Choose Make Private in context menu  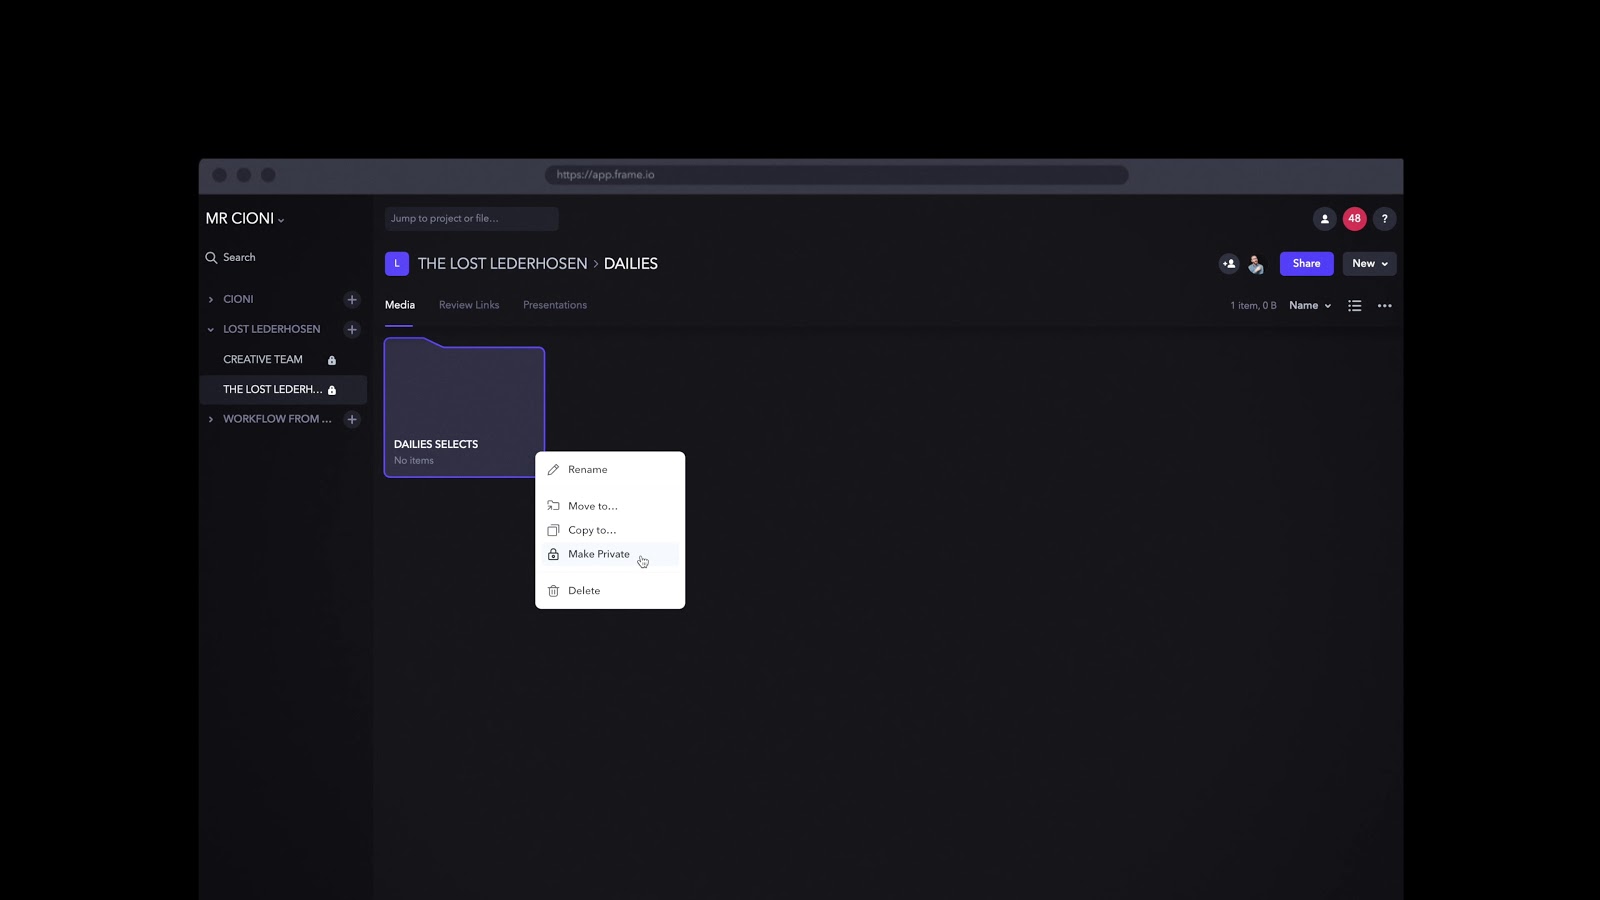click(x=610, y=554)
